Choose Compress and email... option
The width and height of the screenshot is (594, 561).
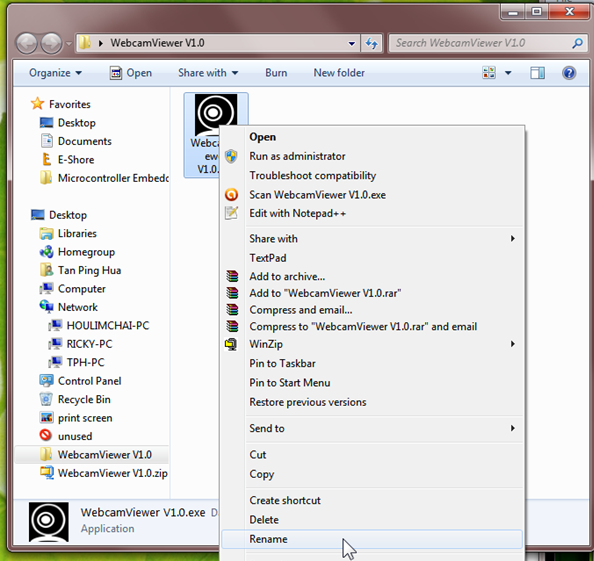pyautogui.click(x=372, y=310)
